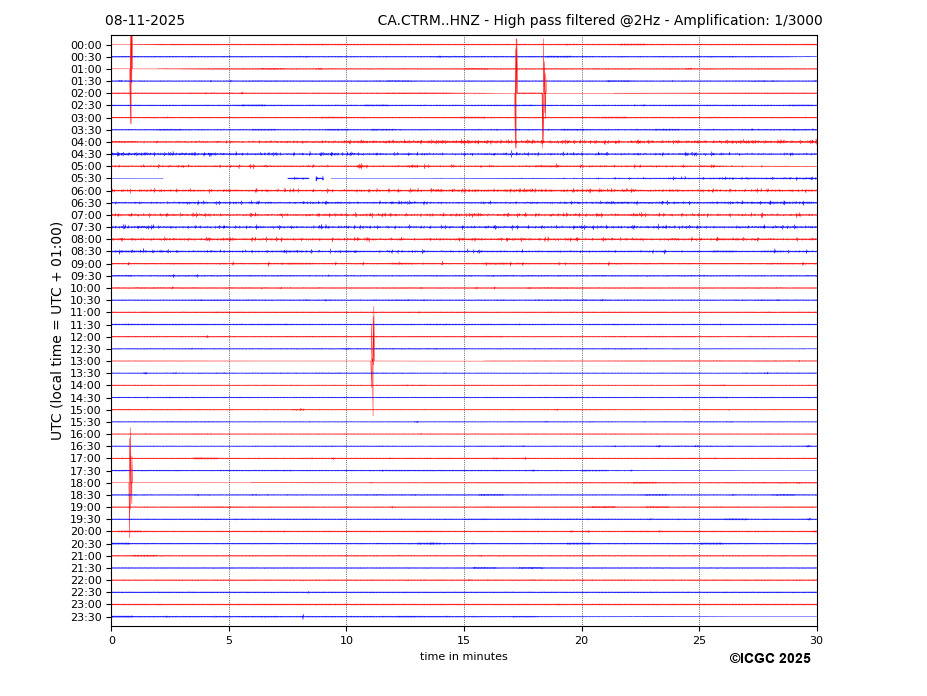
Task: Click the "time in minutes" axis label
Action: pyautogui.click(x=463, y=657)
